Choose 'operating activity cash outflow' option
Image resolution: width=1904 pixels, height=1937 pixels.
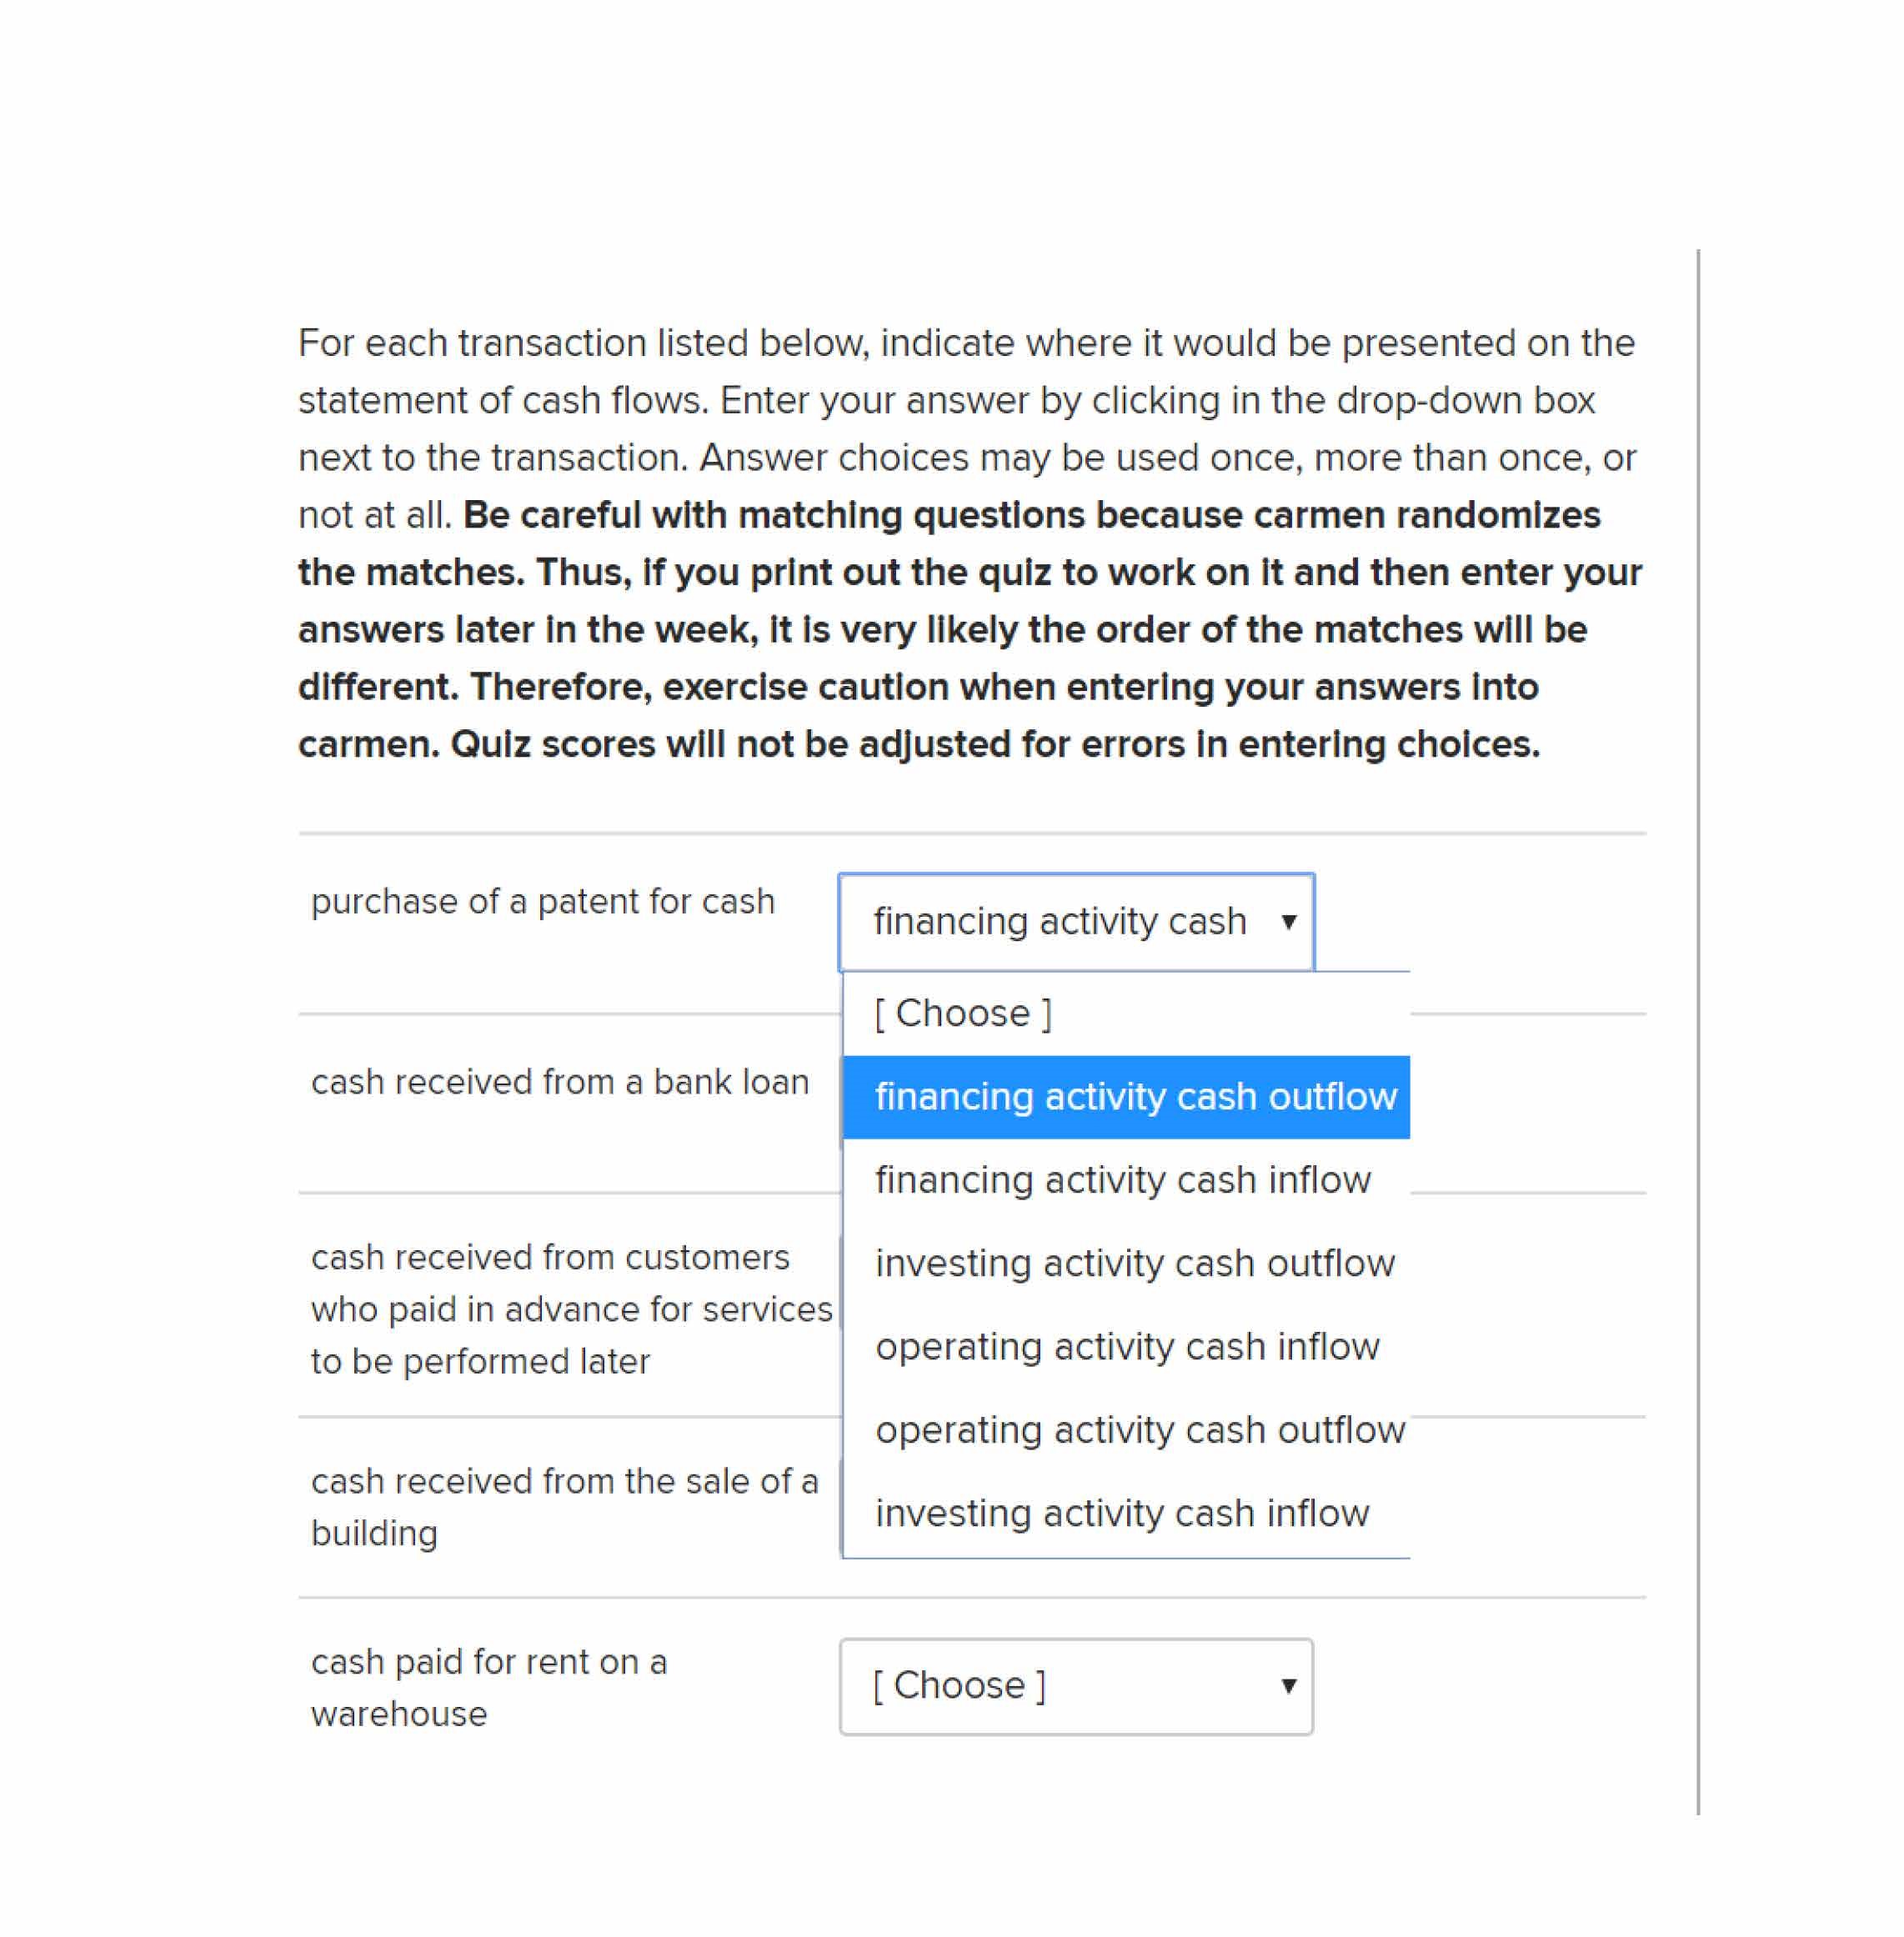click(1139, 1430)
